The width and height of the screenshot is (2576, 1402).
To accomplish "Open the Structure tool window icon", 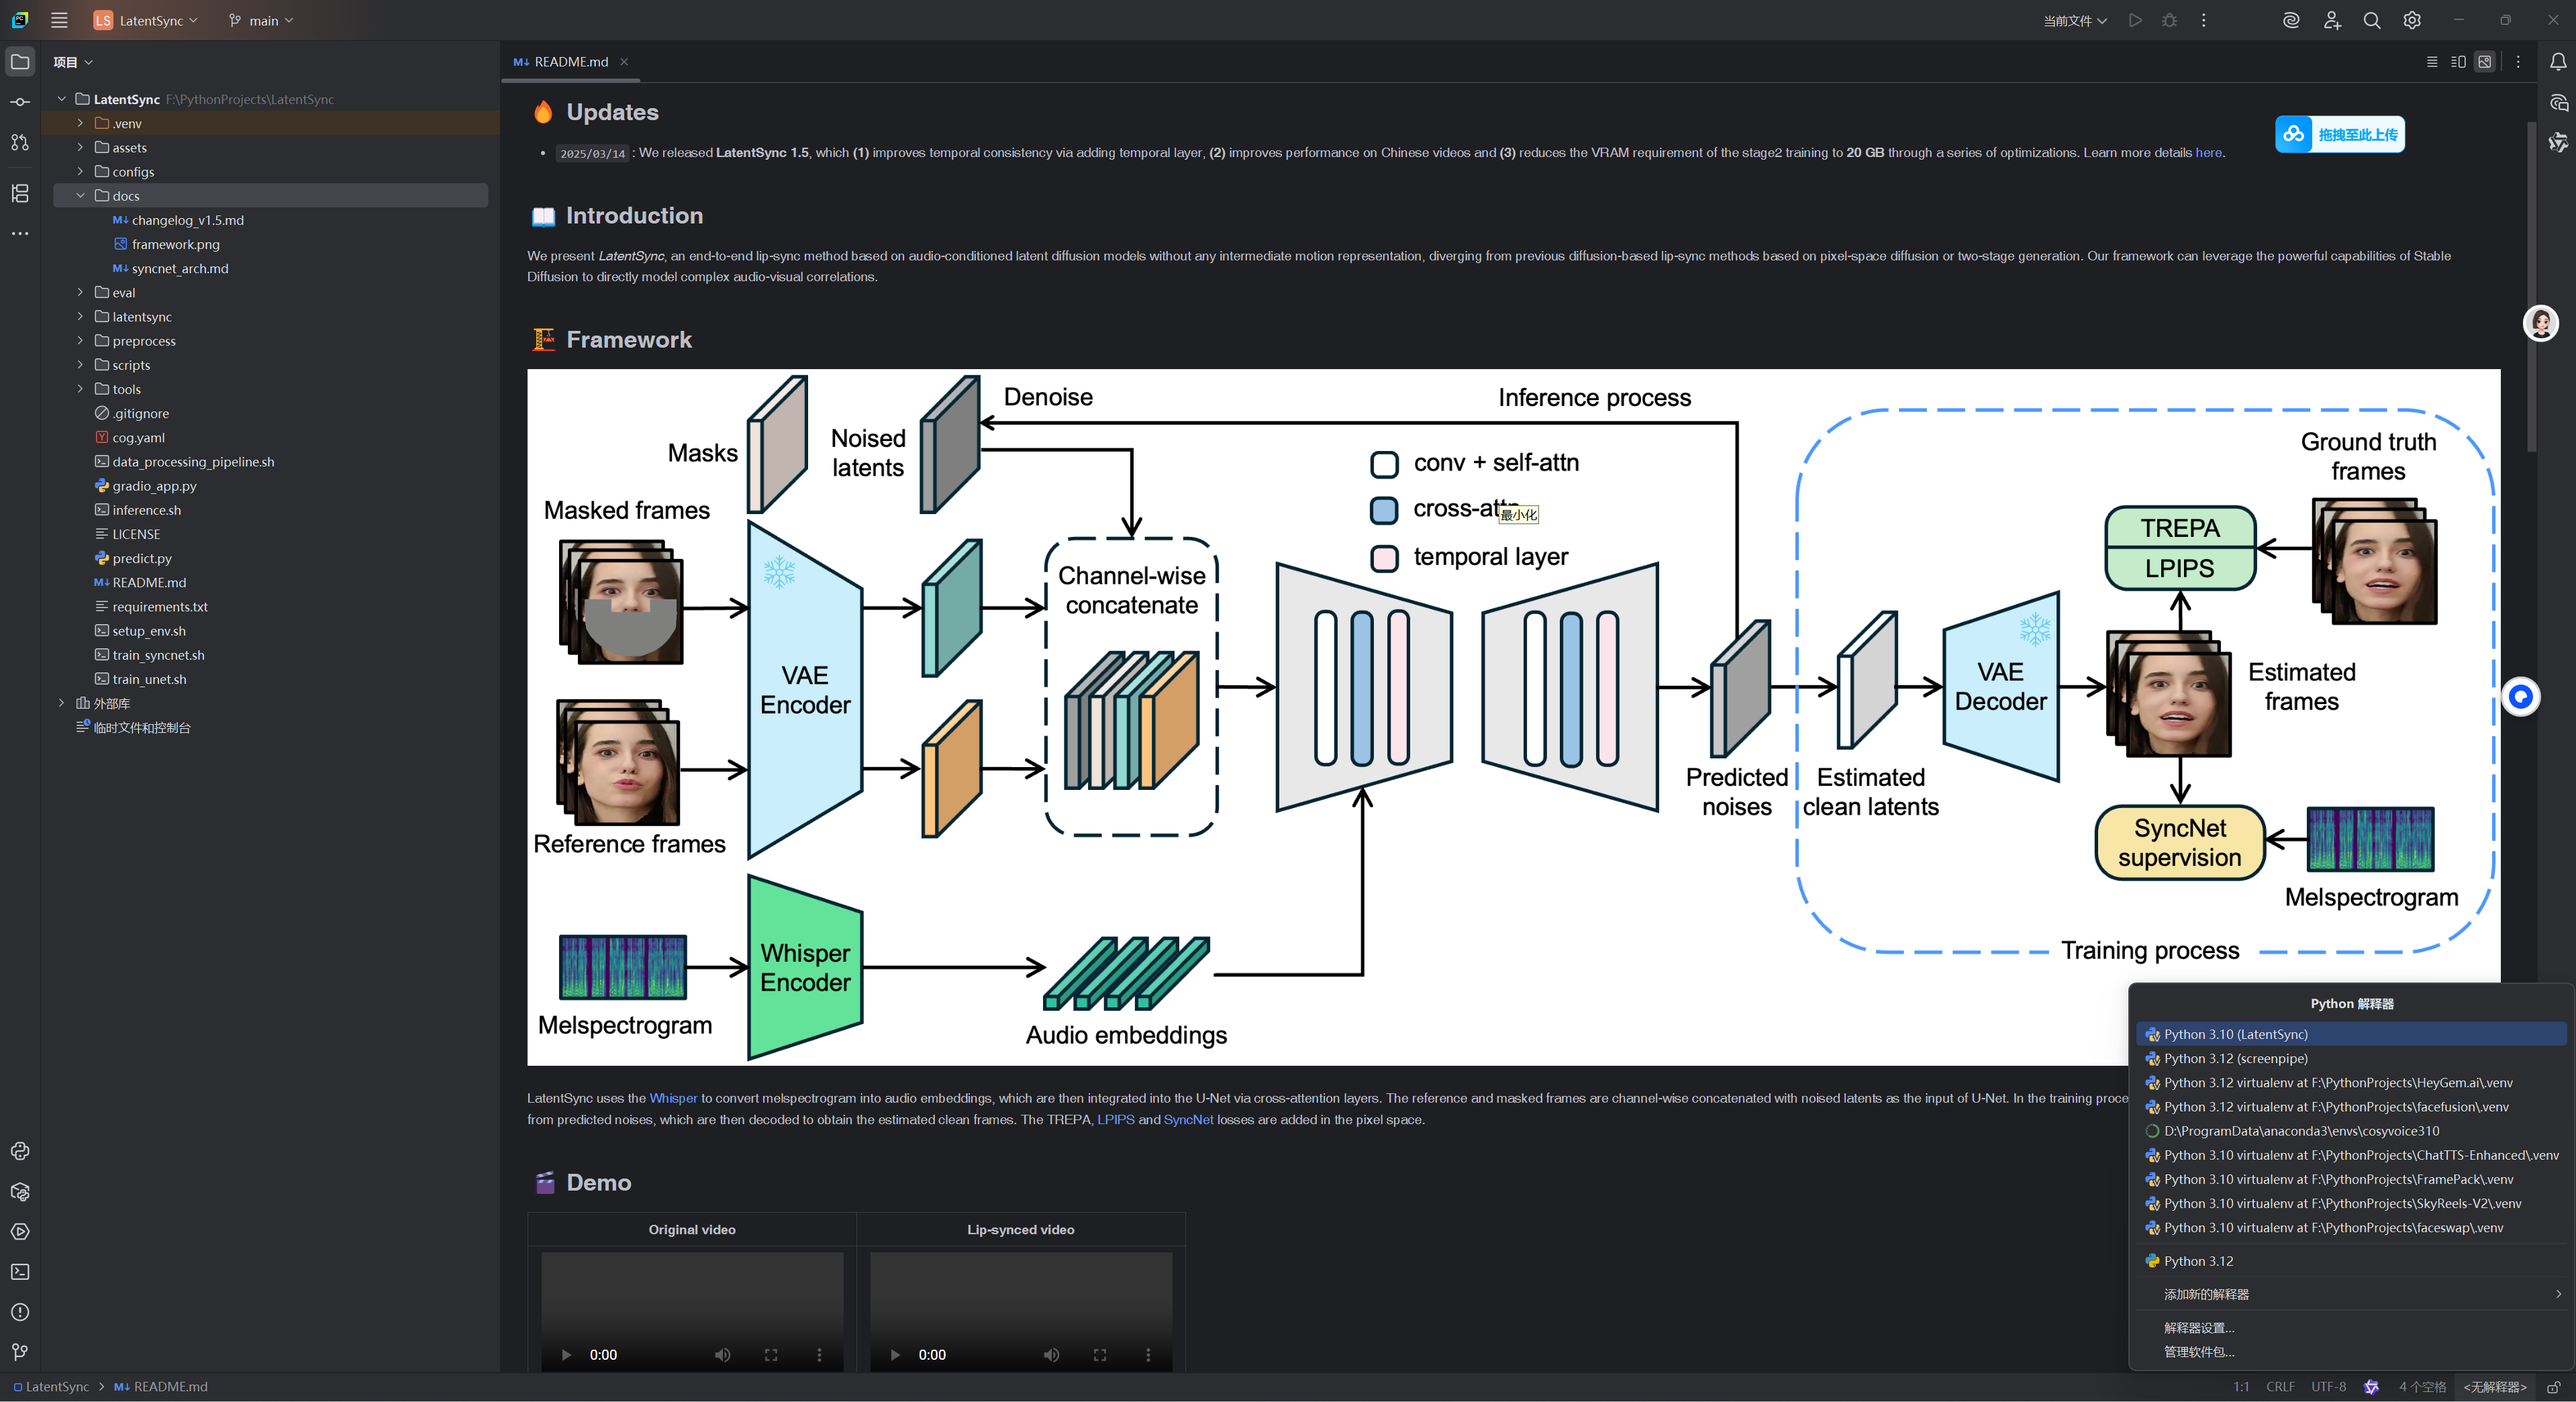I will (x=20, y=193).
